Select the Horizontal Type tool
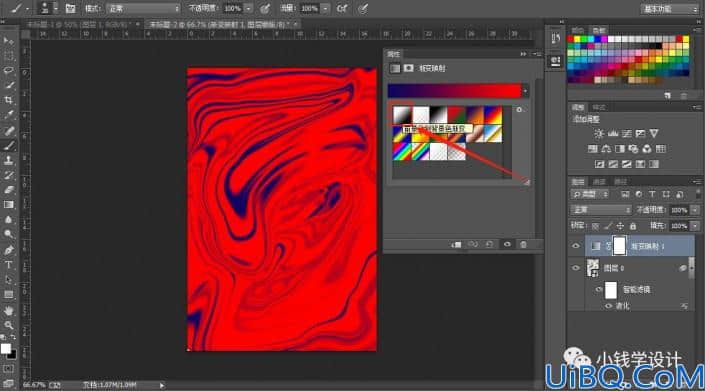Image resolution: width=705 pixels, height=391 pixels. click(x=8, y=265)
